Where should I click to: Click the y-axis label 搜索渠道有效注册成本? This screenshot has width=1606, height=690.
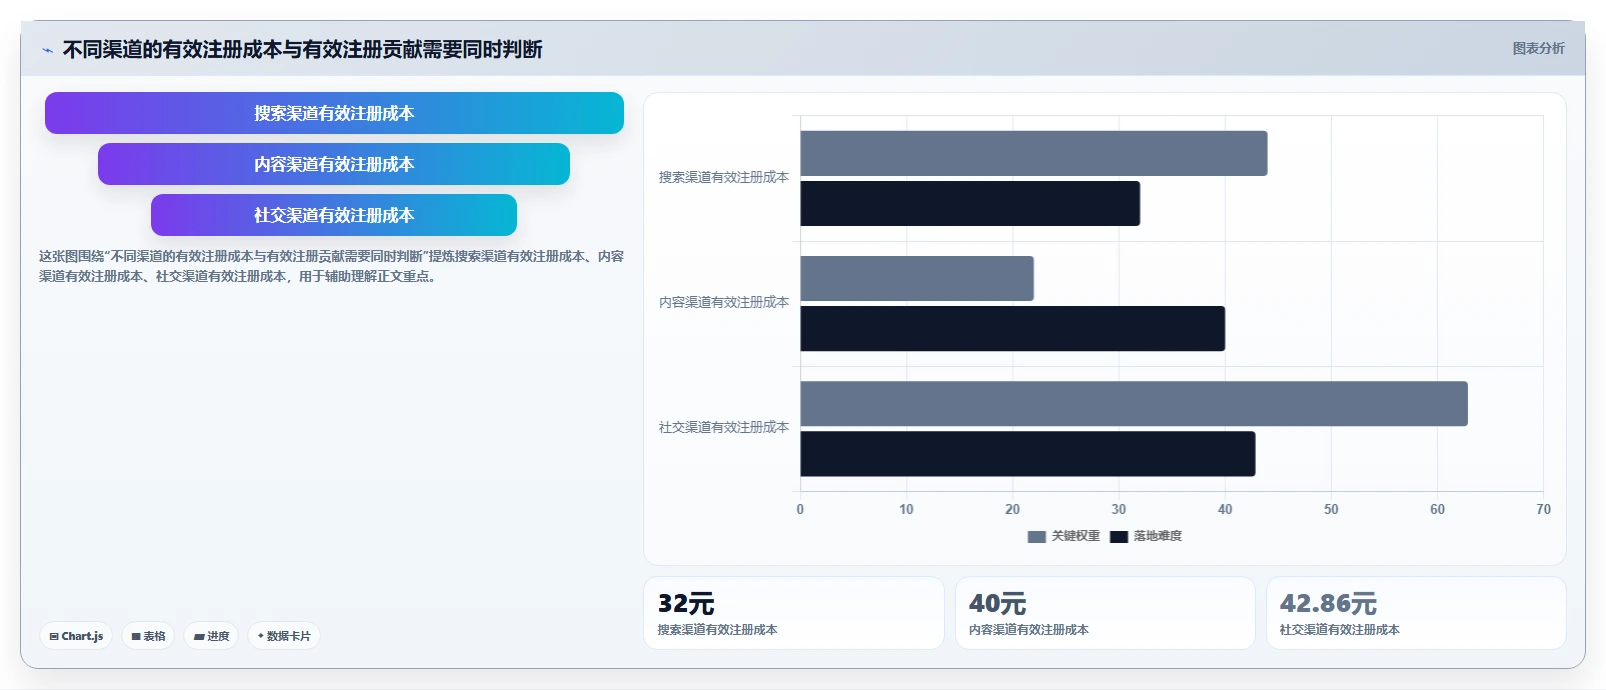click(723, 177)
